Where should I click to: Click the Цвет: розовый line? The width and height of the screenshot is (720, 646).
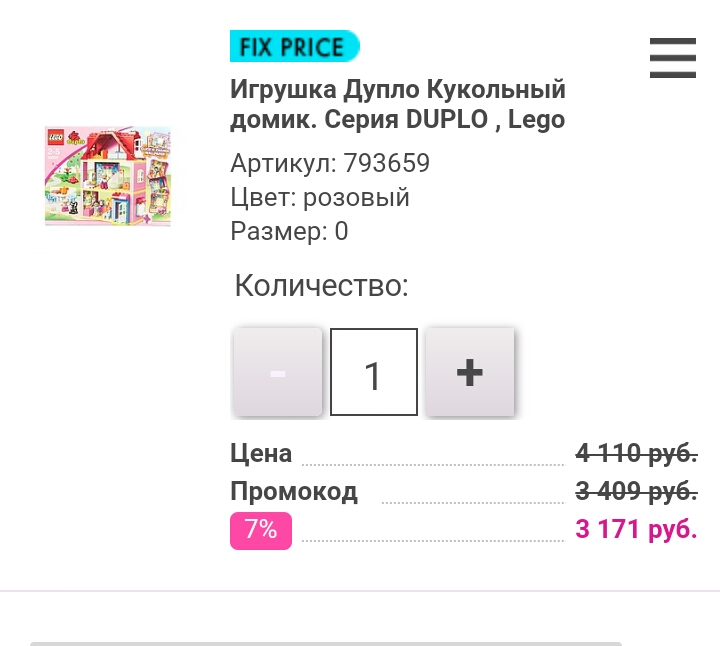click(320, 197)
